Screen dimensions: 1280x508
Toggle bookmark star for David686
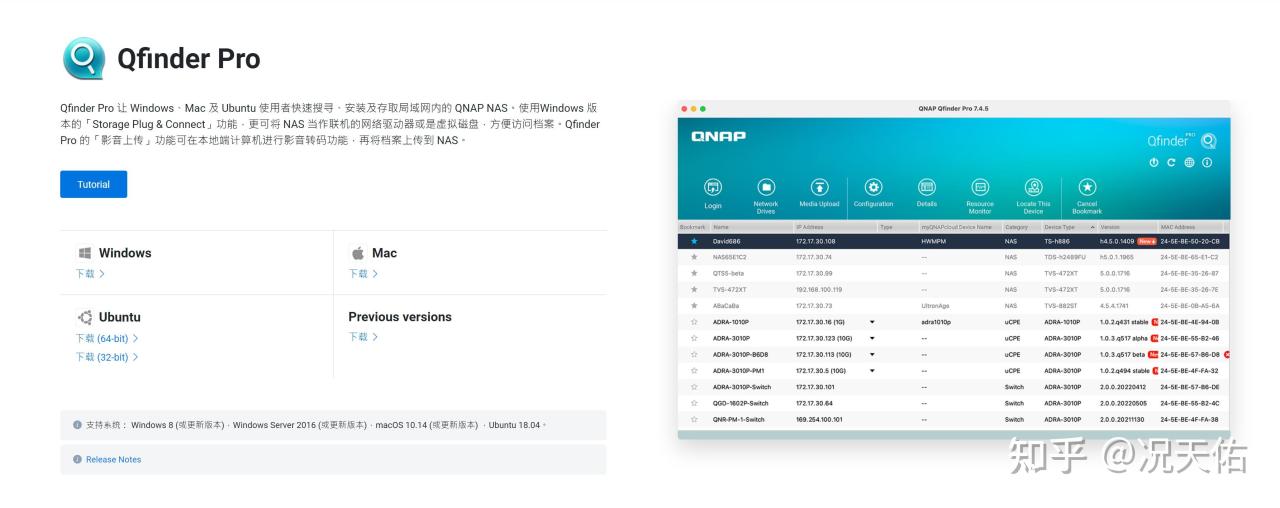[694, 241]
